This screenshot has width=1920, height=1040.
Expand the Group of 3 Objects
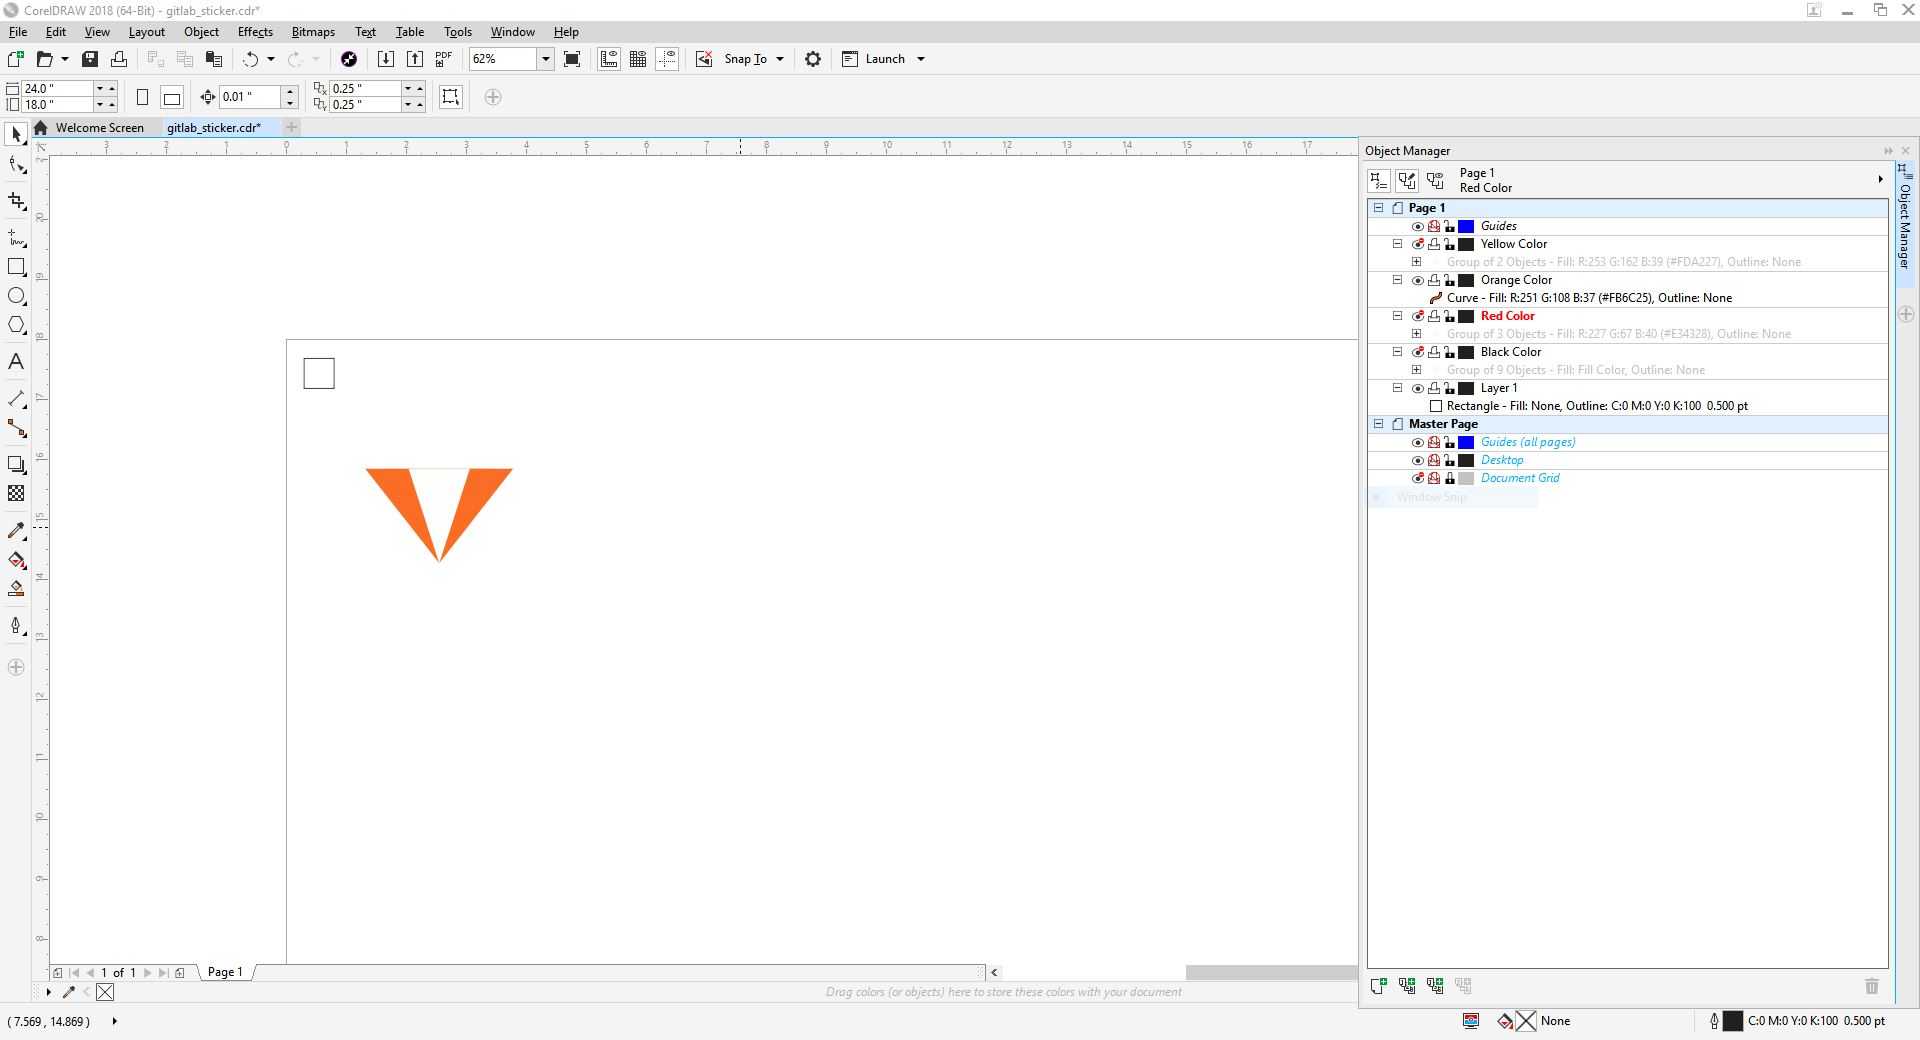1416,334
